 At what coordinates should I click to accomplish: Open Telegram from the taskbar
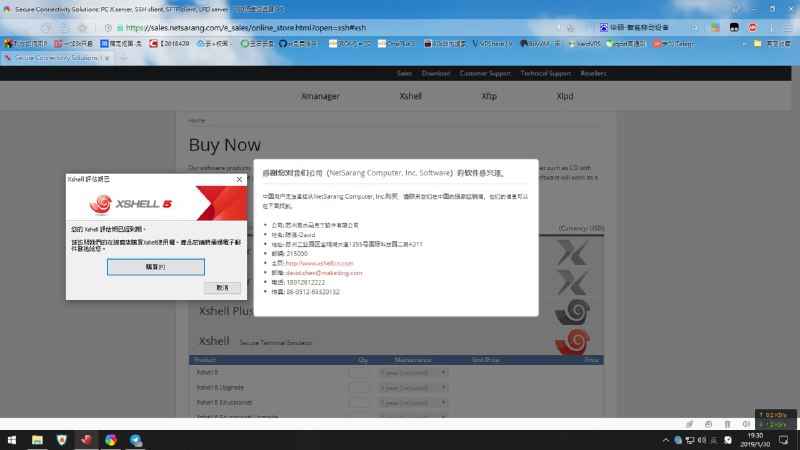point(133,440)
